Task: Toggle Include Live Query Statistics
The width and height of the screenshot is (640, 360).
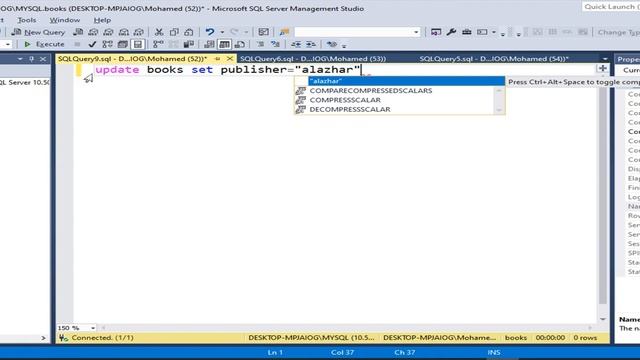Action: pyautogui.click(x=173, y=44)
